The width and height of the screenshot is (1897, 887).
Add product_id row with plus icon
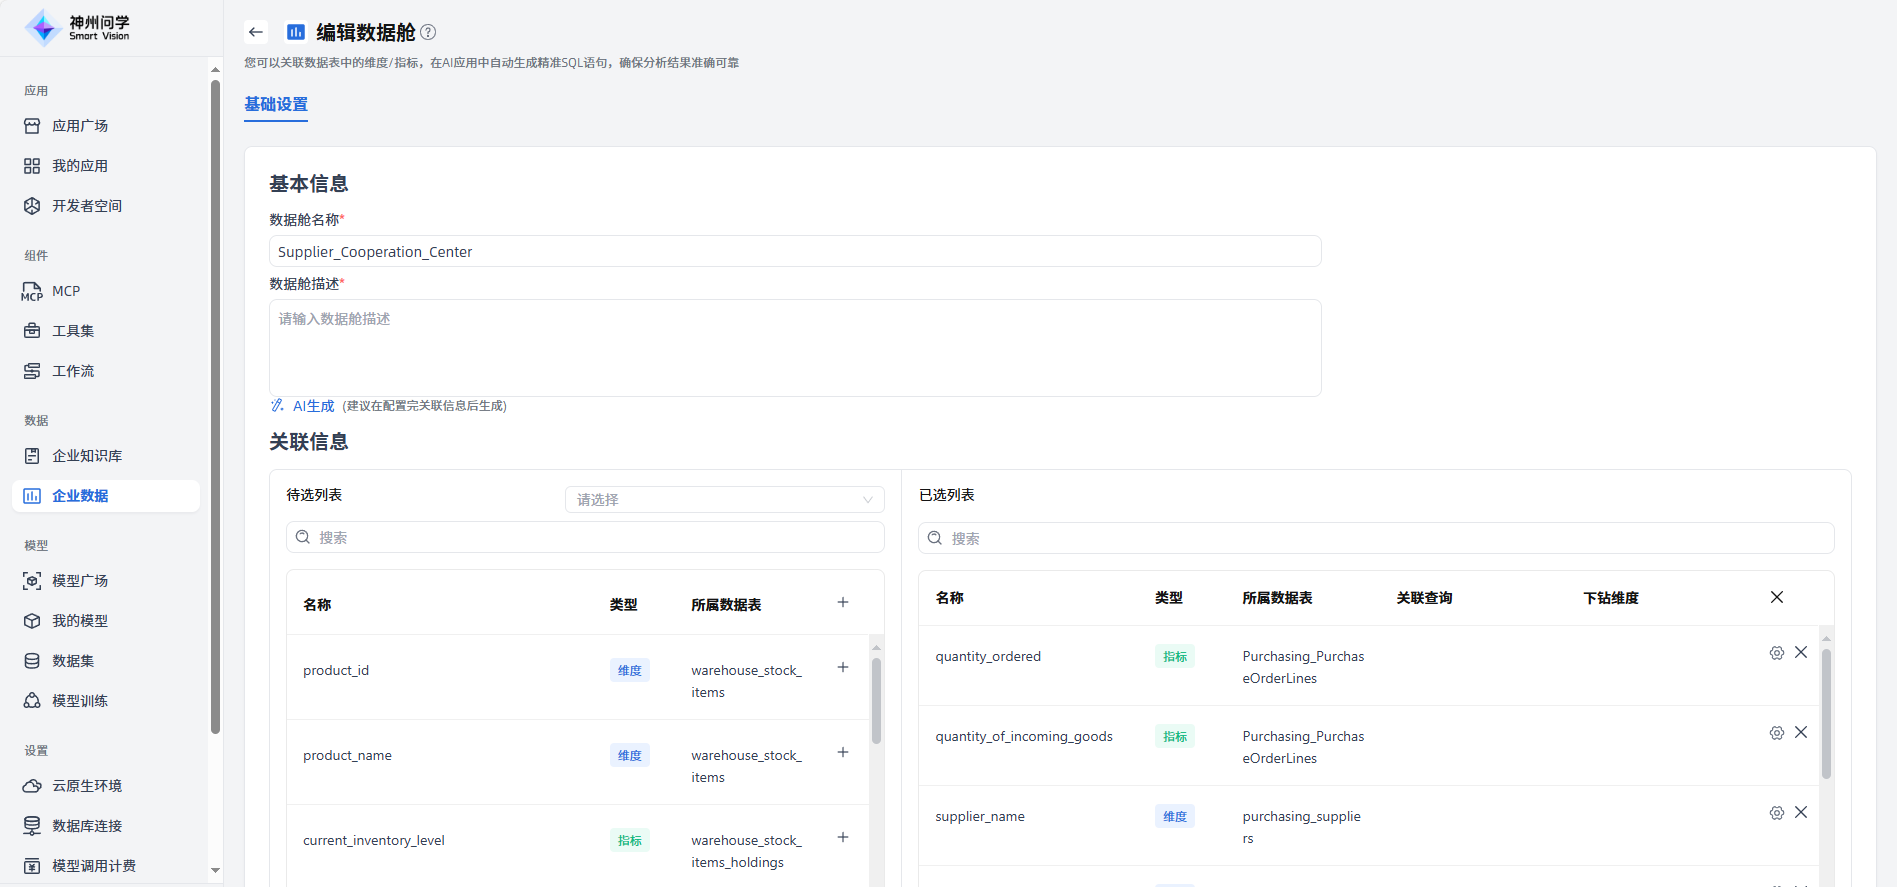pyautogui.click(x=843, y=667)
